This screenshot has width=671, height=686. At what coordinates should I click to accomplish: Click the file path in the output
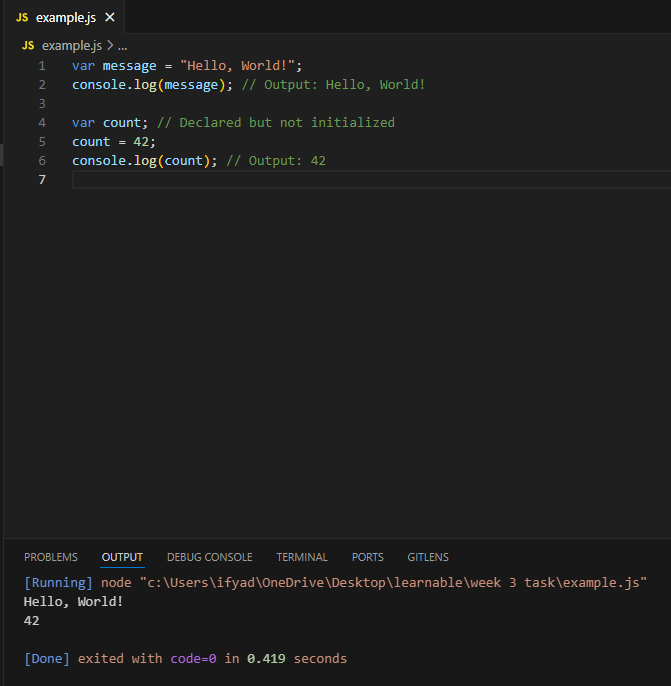click(x=393, y=583)
